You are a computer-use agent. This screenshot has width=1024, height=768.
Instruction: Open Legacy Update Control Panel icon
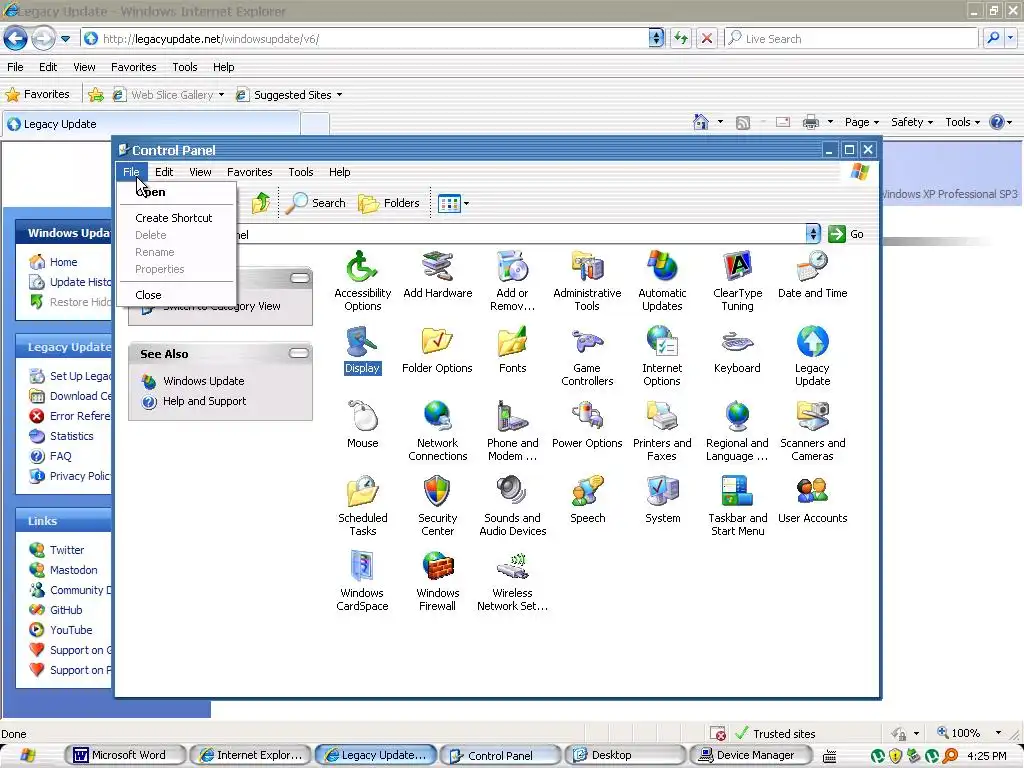(x=812, y=357)
